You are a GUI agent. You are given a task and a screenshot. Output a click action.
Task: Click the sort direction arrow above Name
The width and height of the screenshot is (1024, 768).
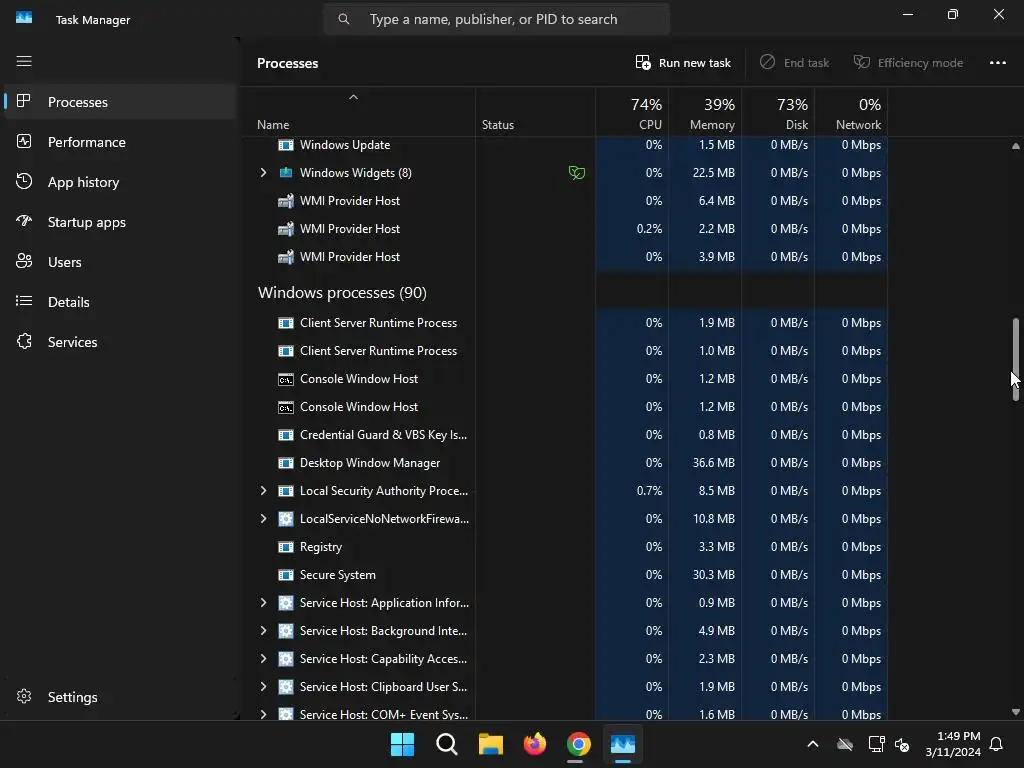pyautogui.click(x=353, y=97)
